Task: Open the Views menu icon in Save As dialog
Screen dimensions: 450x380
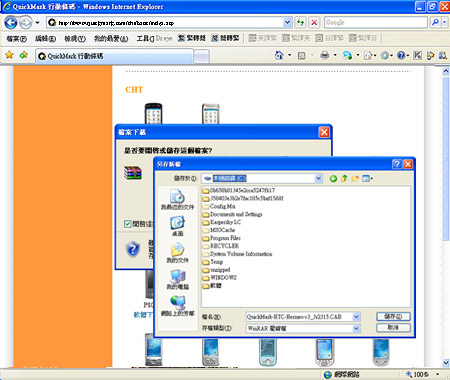Action: coord(367,179)
